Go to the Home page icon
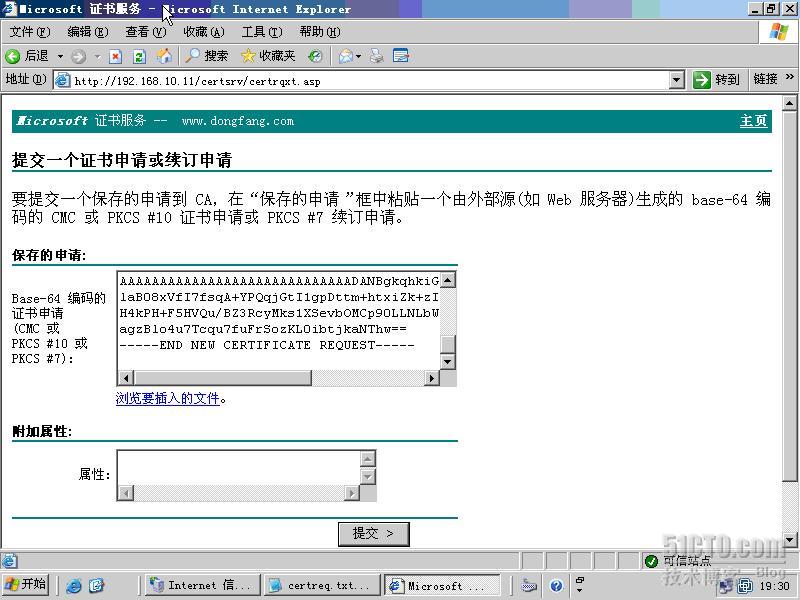The image size is (800, 600). point(164,56)
